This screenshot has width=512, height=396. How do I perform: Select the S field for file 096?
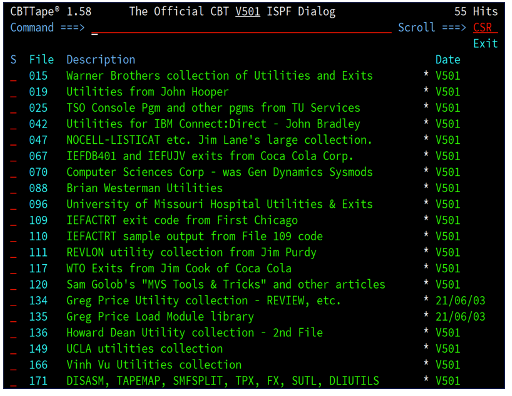point(13,204)
